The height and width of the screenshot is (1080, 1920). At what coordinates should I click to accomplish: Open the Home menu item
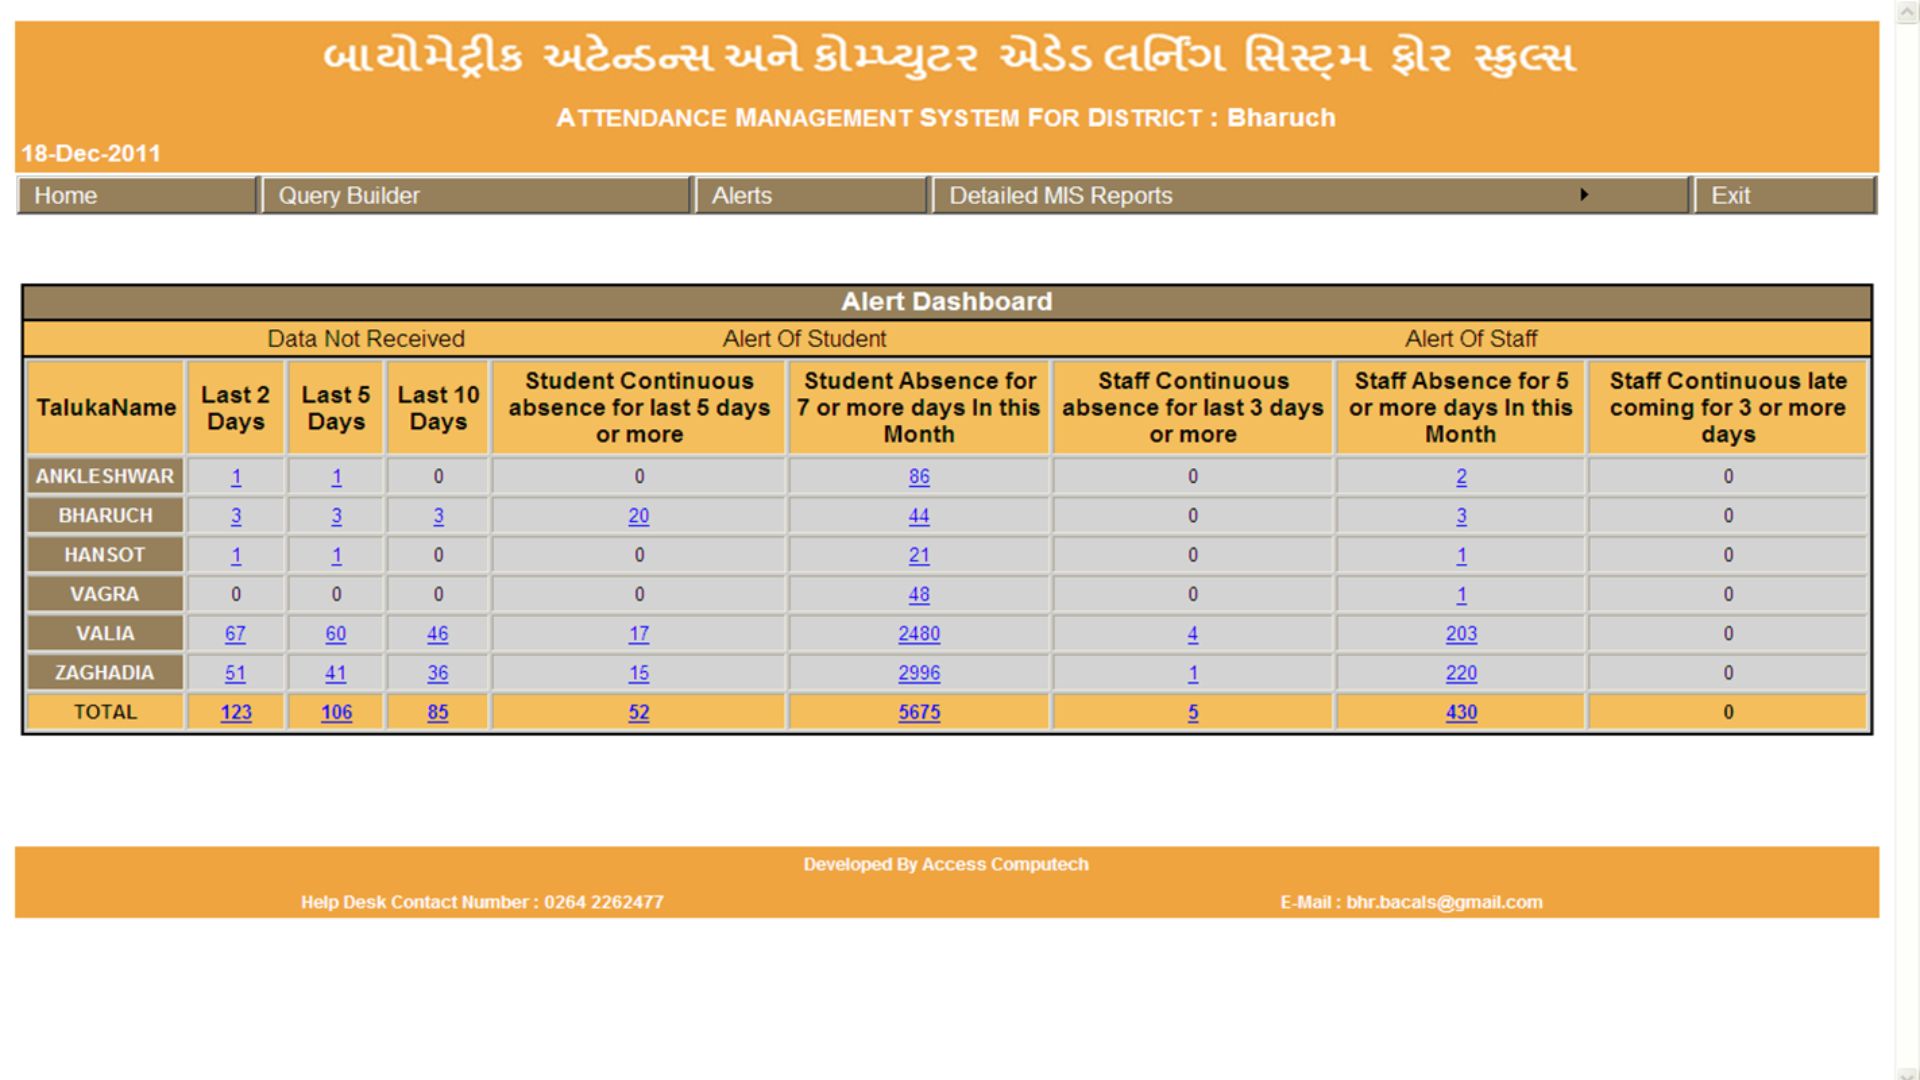66,196
